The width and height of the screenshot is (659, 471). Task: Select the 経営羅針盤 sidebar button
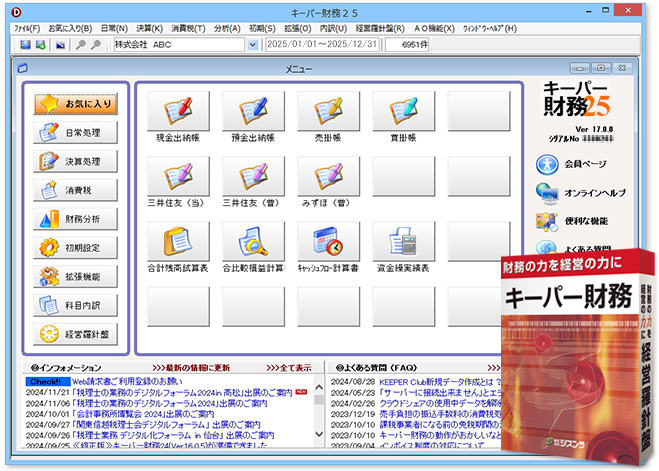pyautogui.click(x=76, y=334)
